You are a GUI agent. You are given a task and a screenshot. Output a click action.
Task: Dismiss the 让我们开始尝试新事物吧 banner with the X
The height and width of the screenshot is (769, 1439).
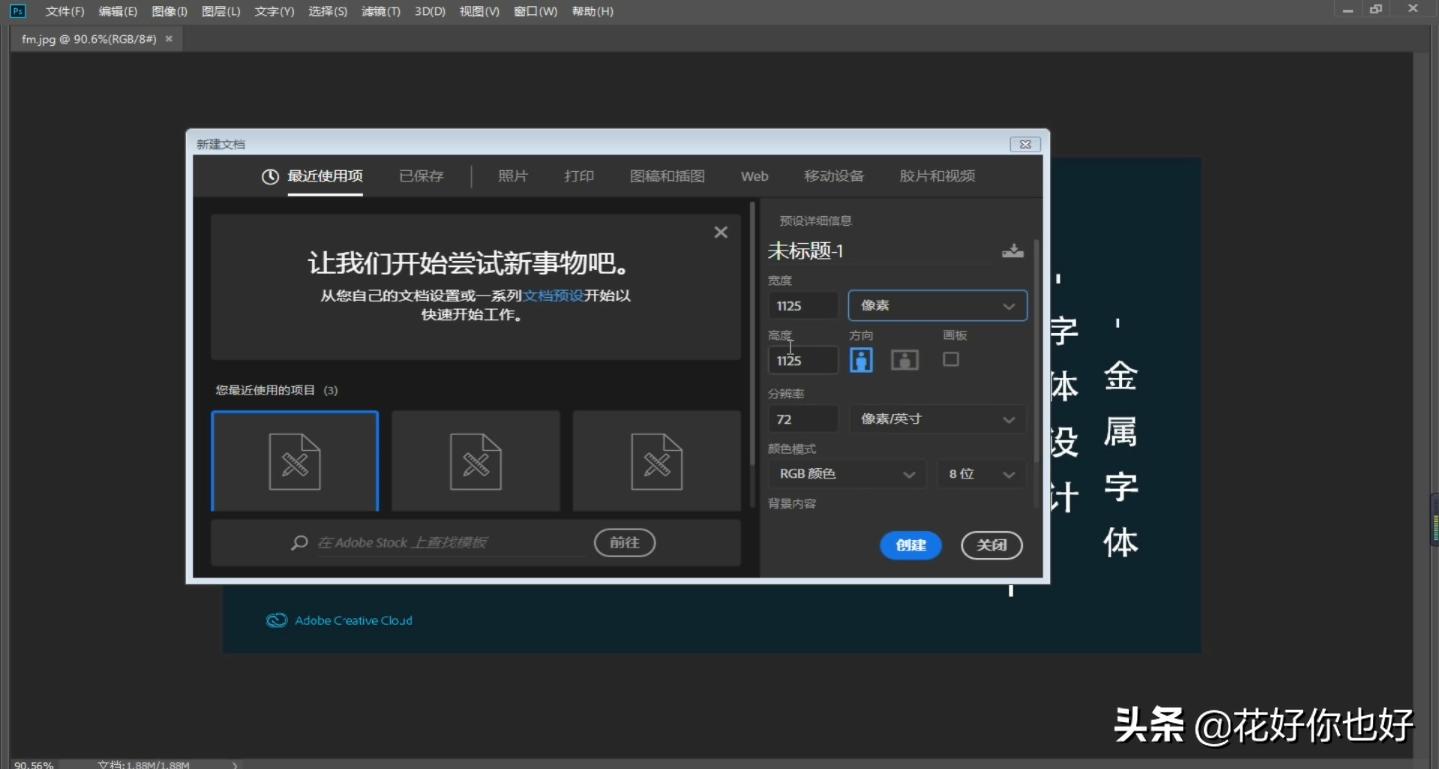pyautogui.click(x=720, y=231)
